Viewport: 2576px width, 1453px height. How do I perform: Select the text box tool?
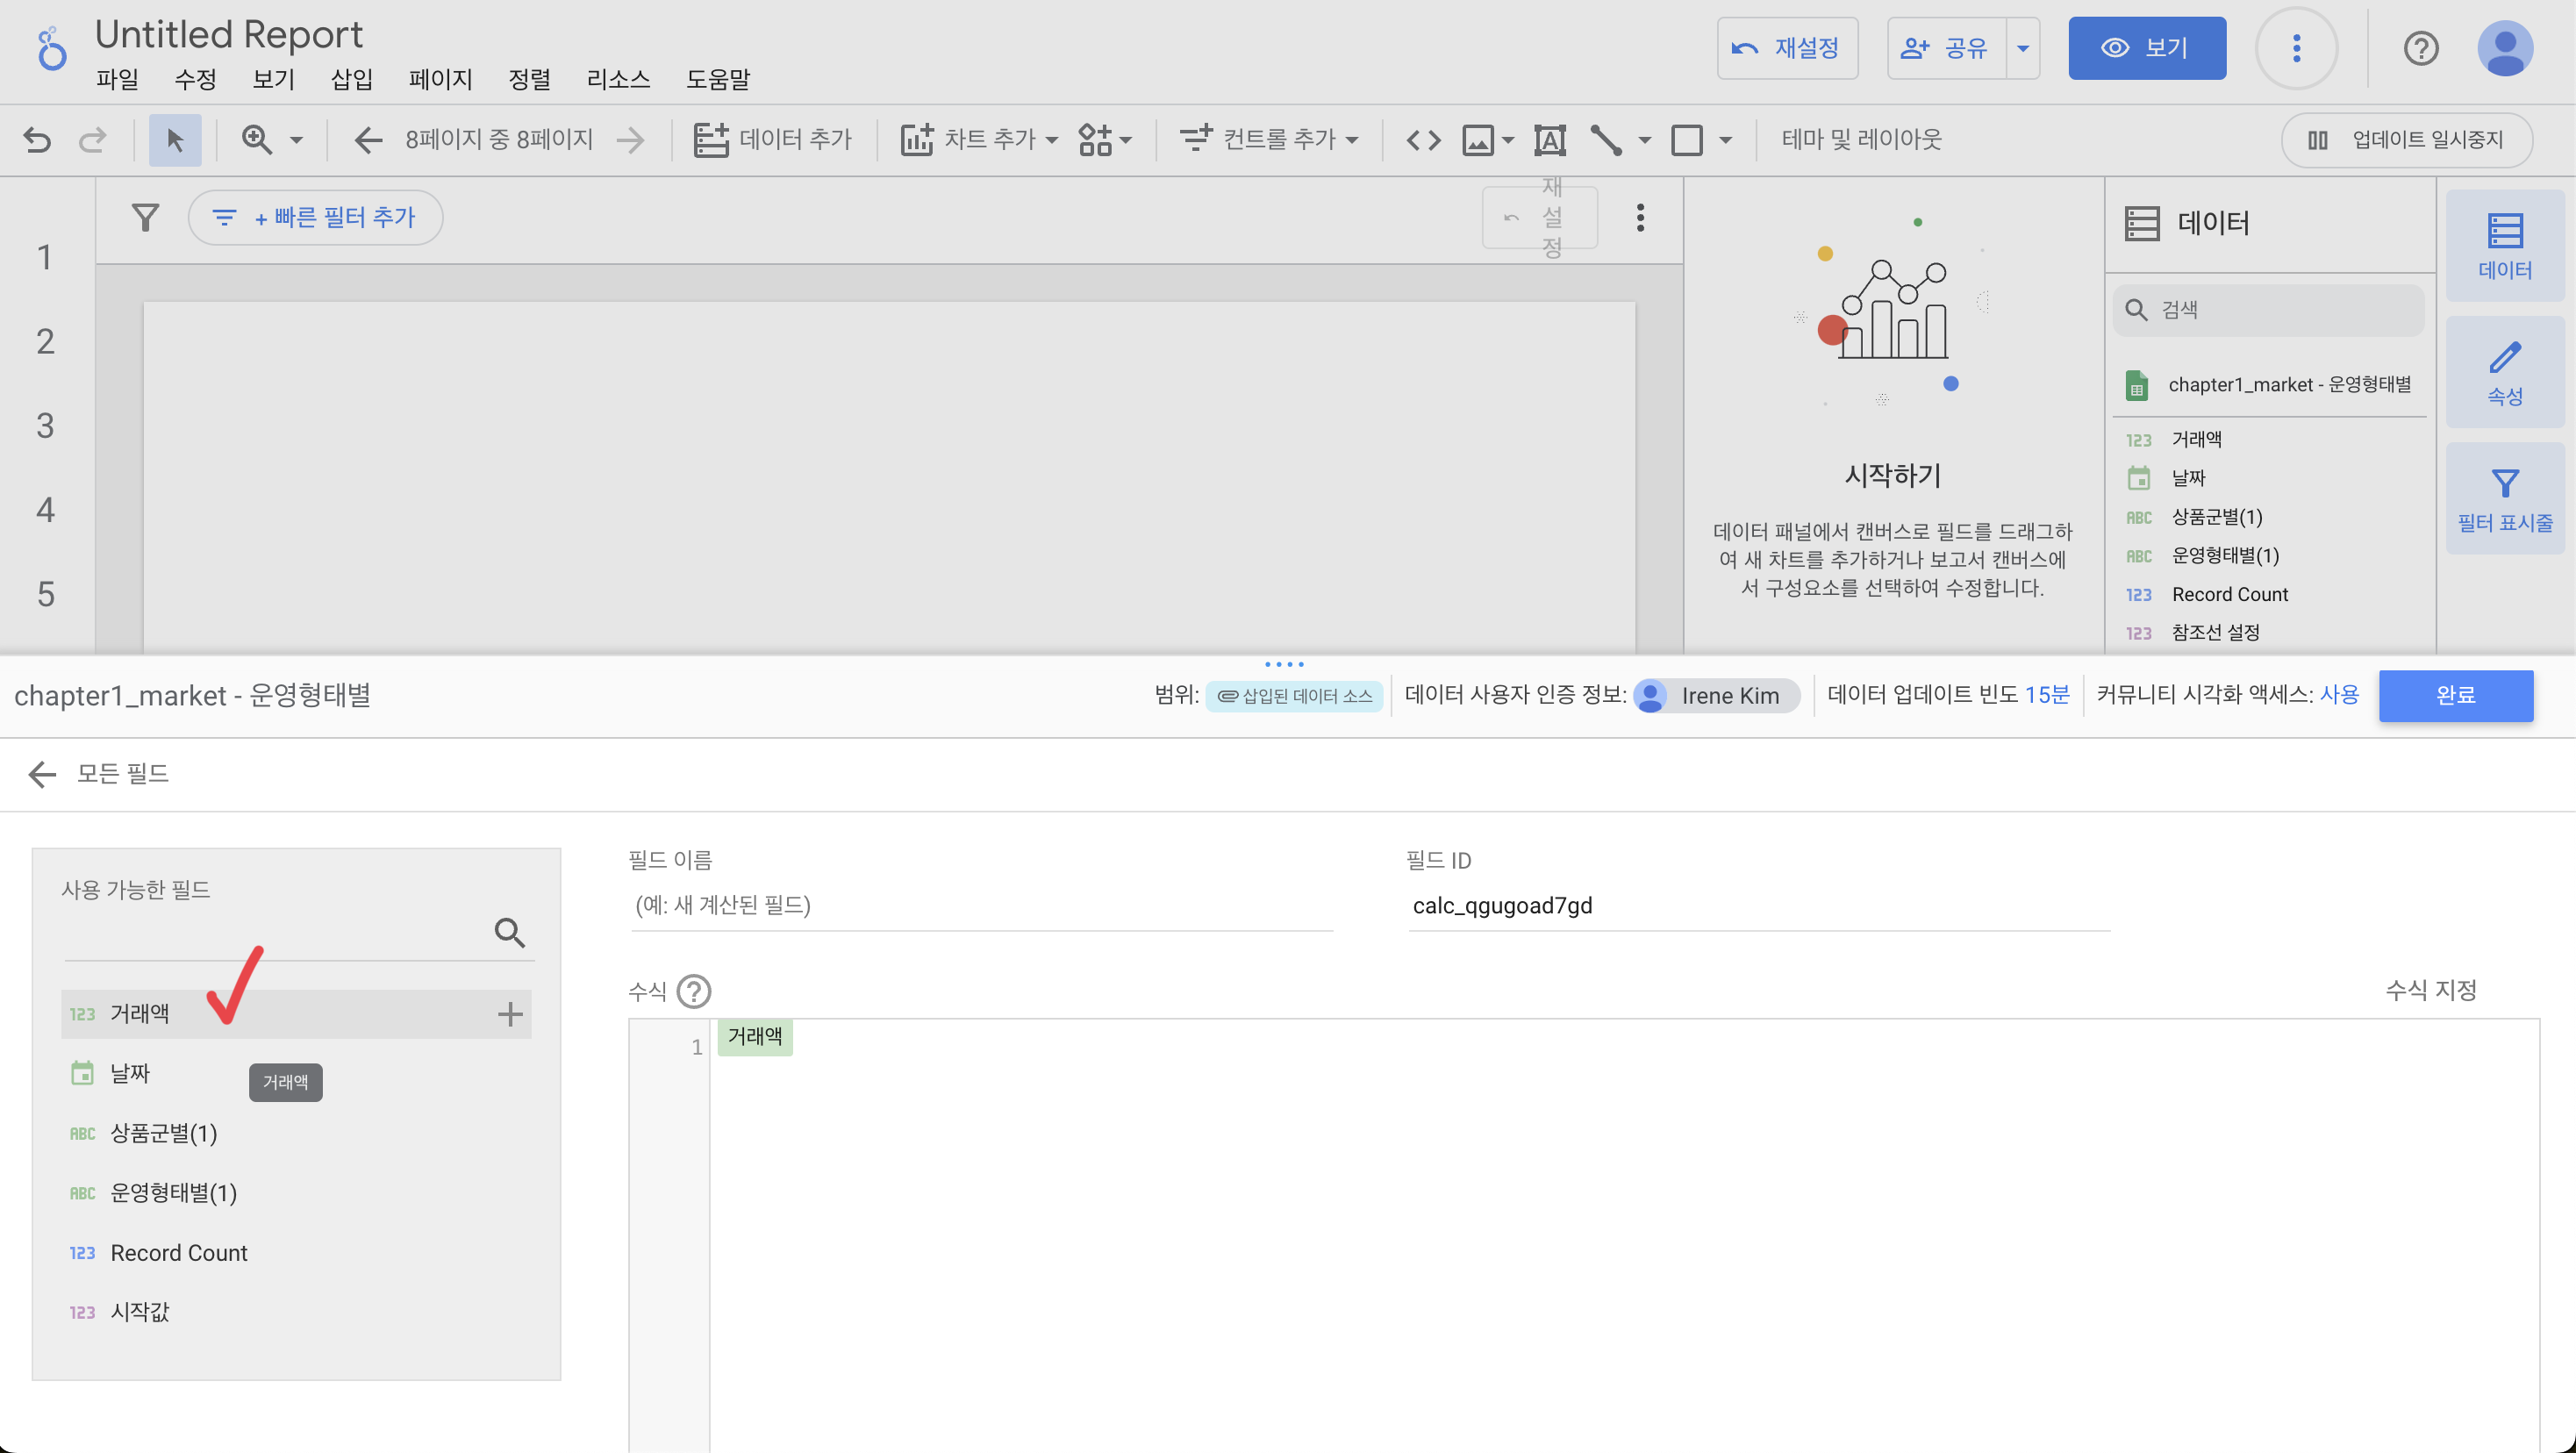(1549, 139)
